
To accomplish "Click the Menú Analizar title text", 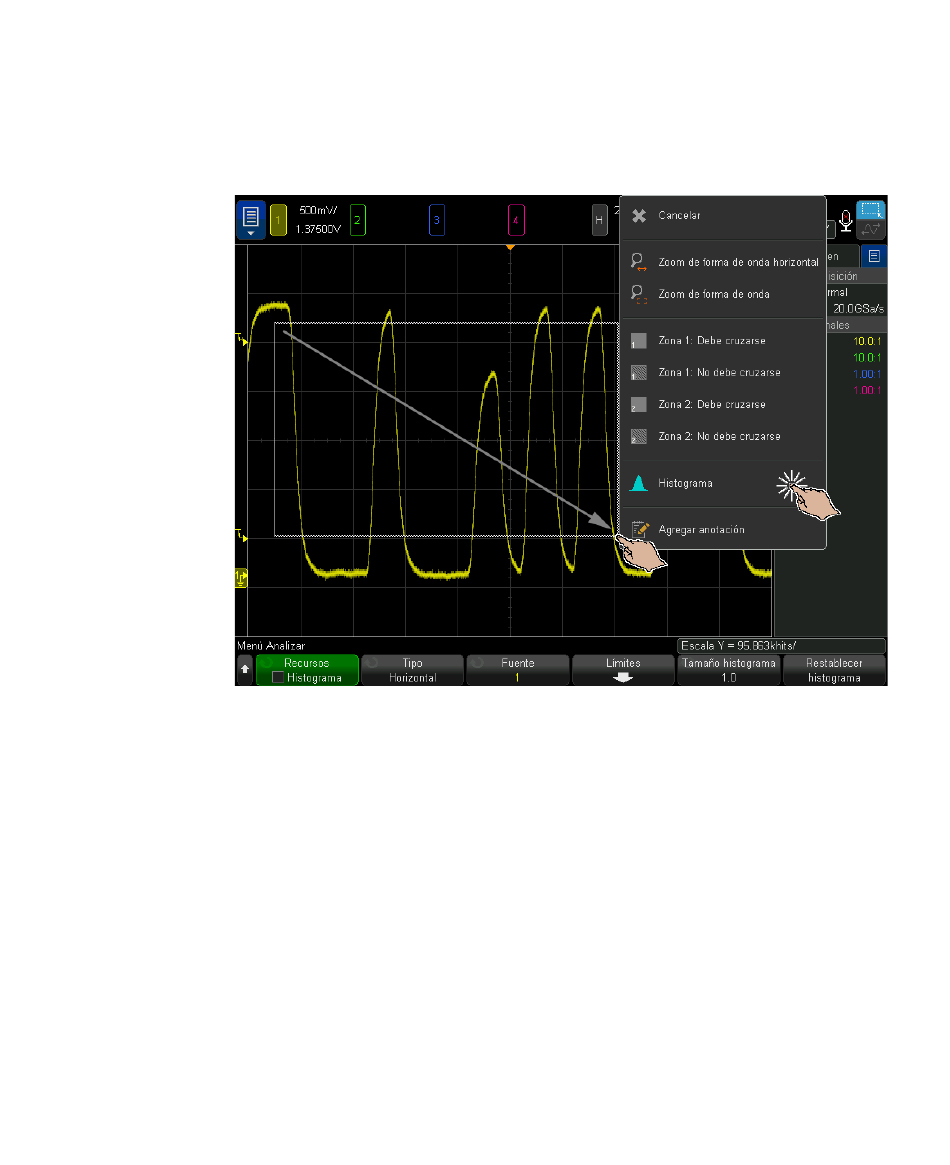I will (271, 646).
